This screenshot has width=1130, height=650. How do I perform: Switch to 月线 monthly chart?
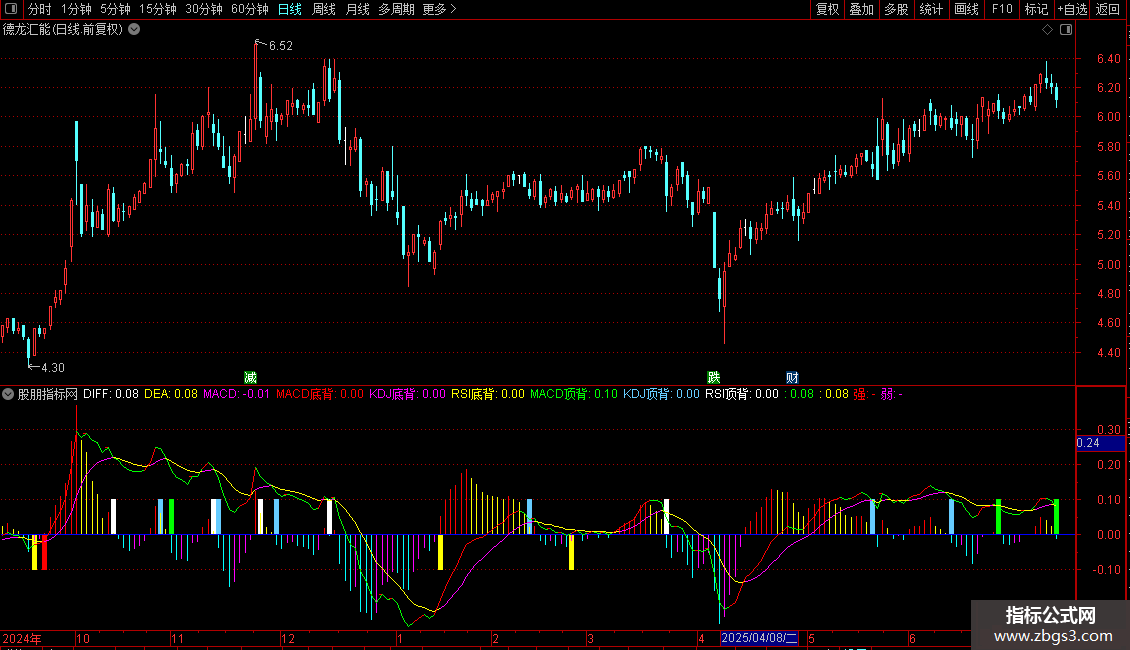click(357, 9)
